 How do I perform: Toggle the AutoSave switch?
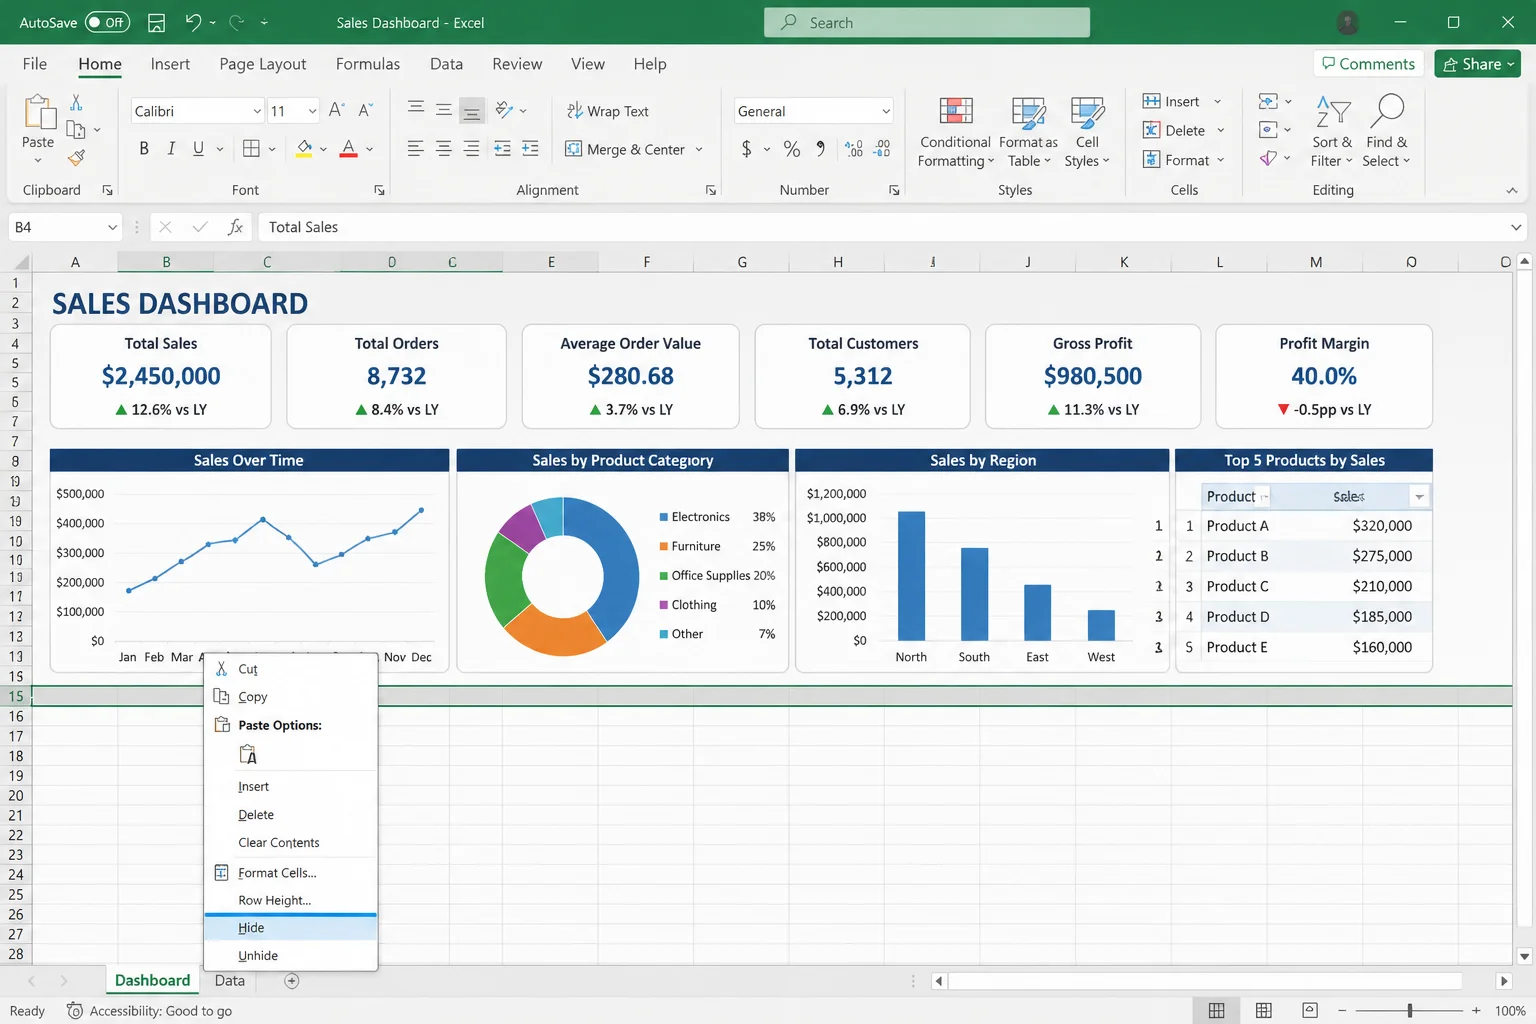point(107,22)
